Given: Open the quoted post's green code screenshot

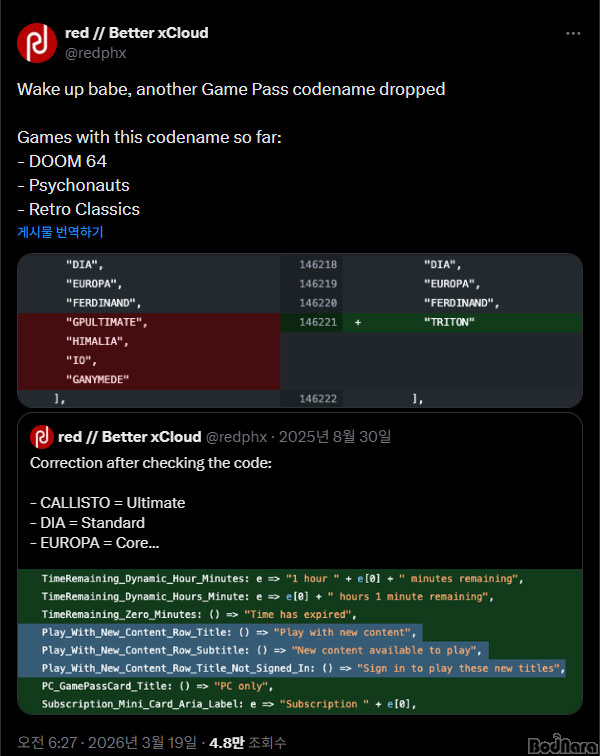Looking at the screenshot, I should 300,640.
